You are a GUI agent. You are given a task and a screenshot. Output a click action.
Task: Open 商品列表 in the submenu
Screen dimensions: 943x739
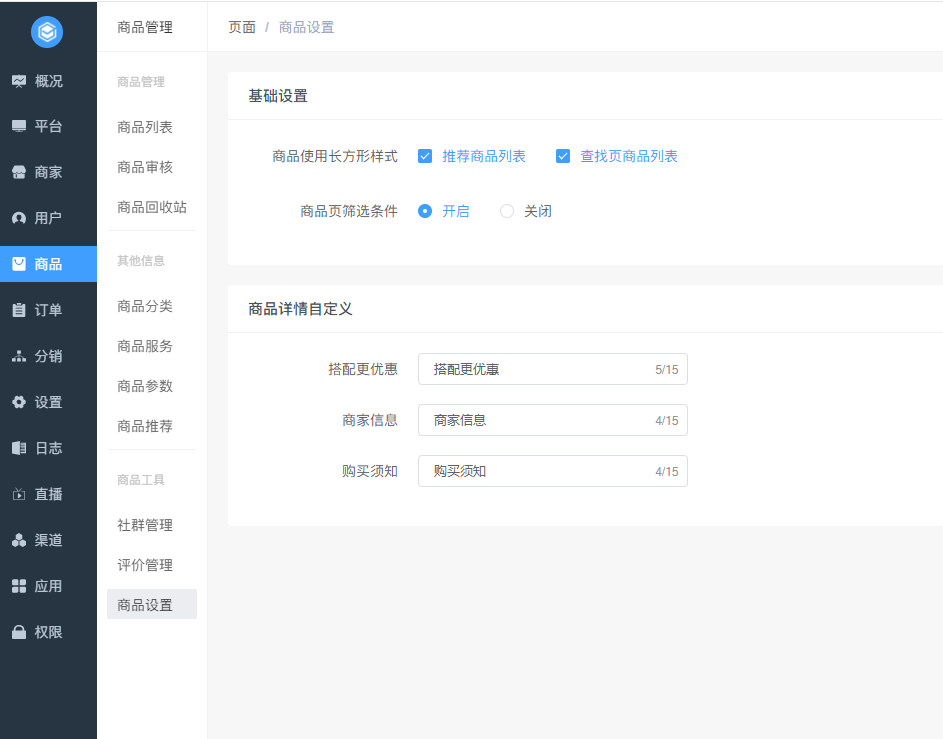[x=145, y=127]
